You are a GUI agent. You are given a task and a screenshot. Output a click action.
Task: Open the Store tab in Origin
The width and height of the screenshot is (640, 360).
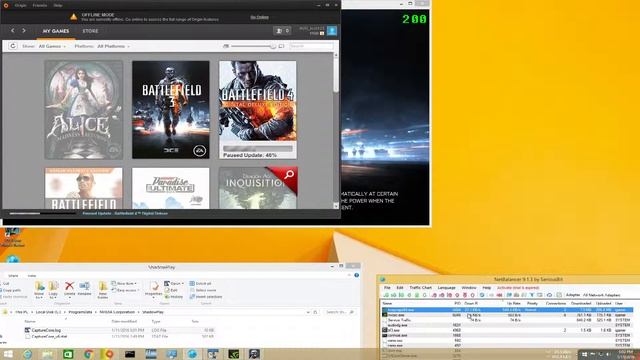click(90, 31)
